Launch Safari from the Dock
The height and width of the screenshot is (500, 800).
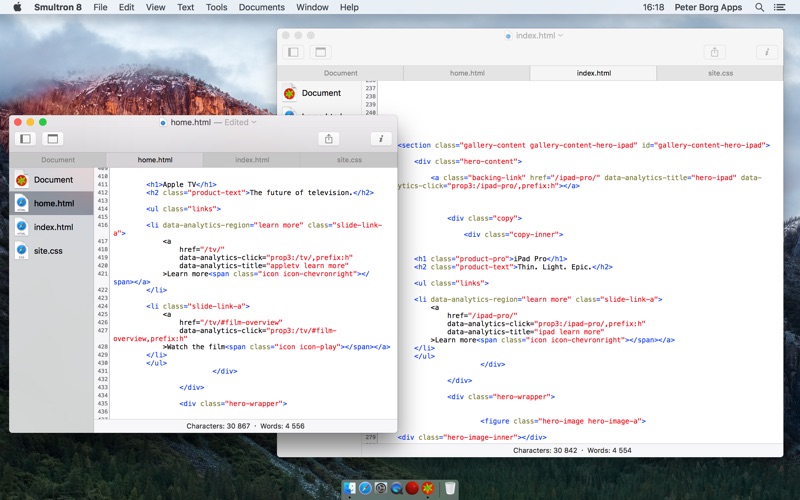(365, 488)
